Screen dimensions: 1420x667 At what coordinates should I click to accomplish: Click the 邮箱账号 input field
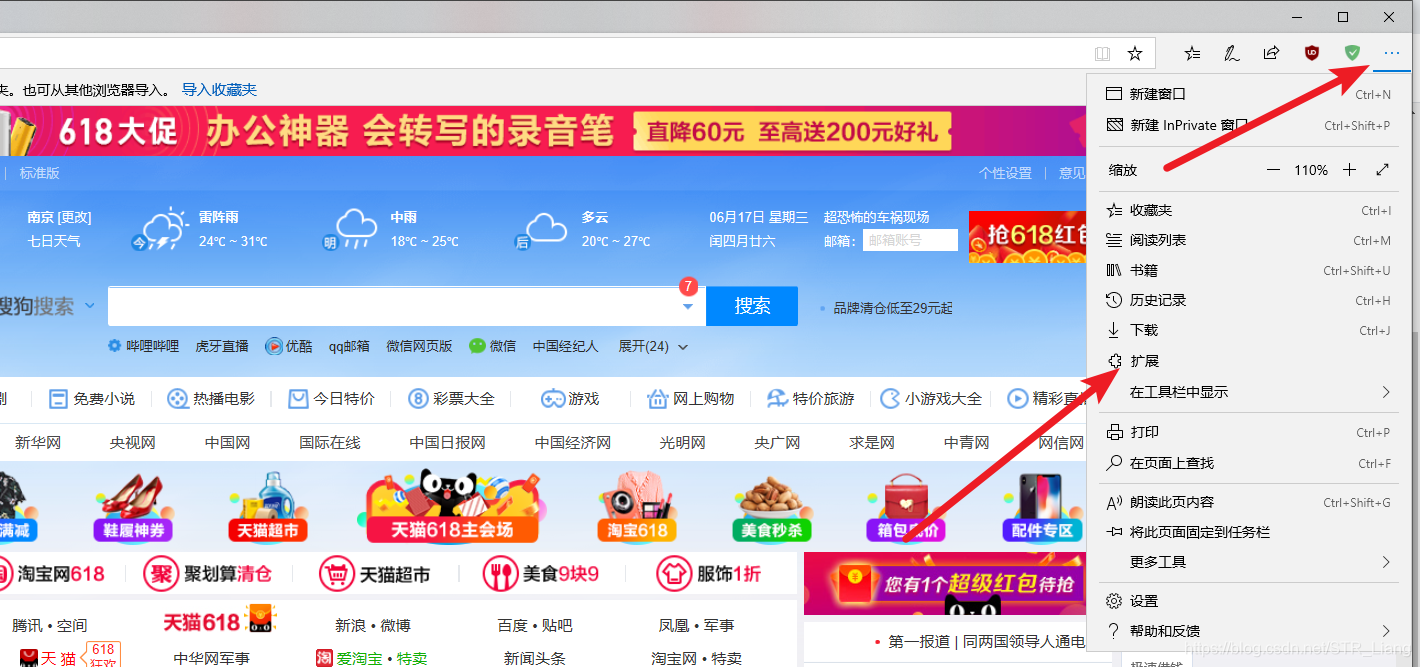pyautogui.click(x=910, y=240)
